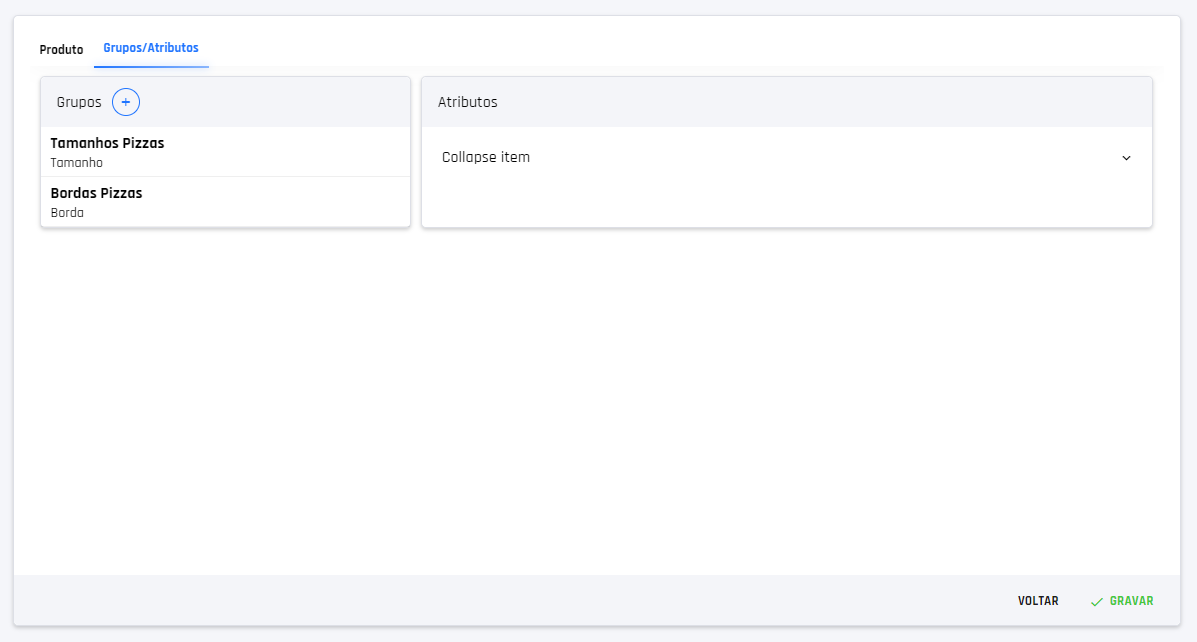Screen dimensions: 1197x642
Task: Select the Bordas Pizzas group
Action: pyautogui.click(x=96, y=192)
